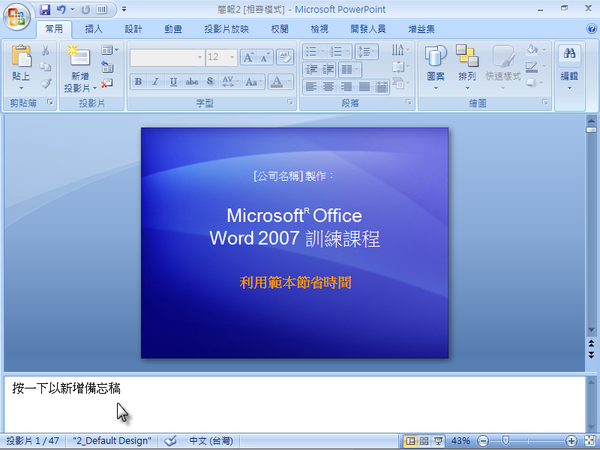
Task: Switch to Slide Sorter view
Action: pos(424,441)
